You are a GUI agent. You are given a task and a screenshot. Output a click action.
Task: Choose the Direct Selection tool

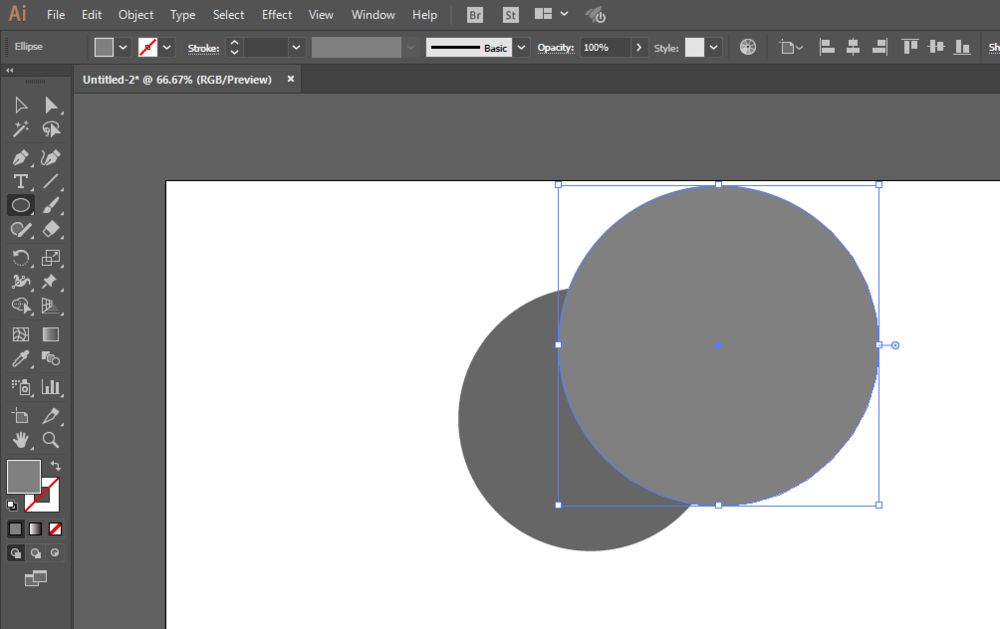coord(50,105)
